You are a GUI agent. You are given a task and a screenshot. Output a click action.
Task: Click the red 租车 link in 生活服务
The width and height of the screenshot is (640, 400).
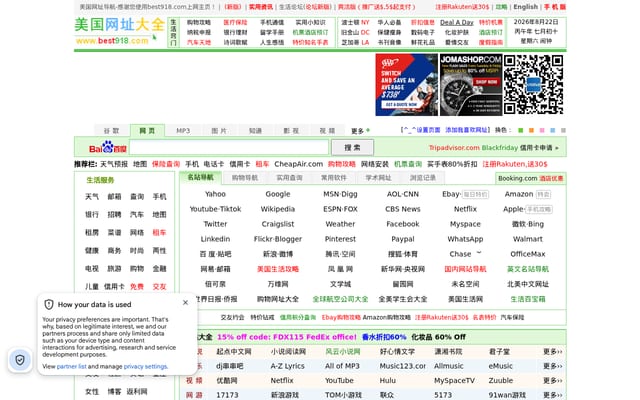[x=159, y=233]
